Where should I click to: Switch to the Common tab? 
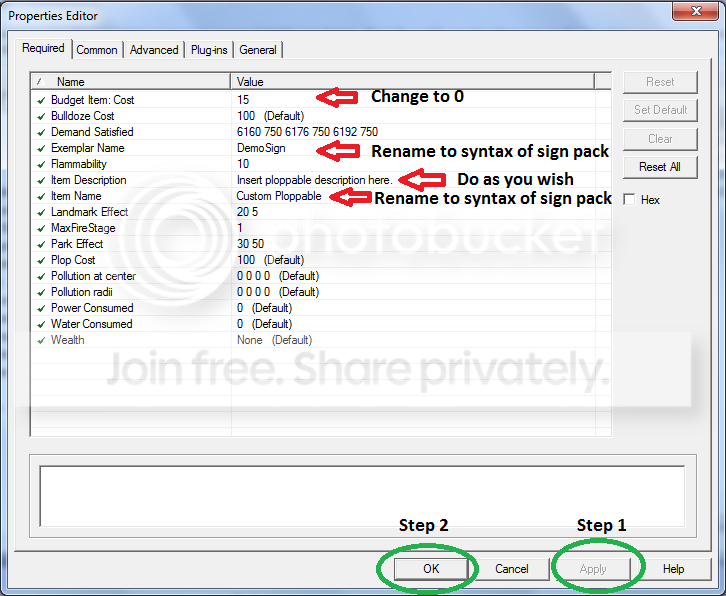97,50
